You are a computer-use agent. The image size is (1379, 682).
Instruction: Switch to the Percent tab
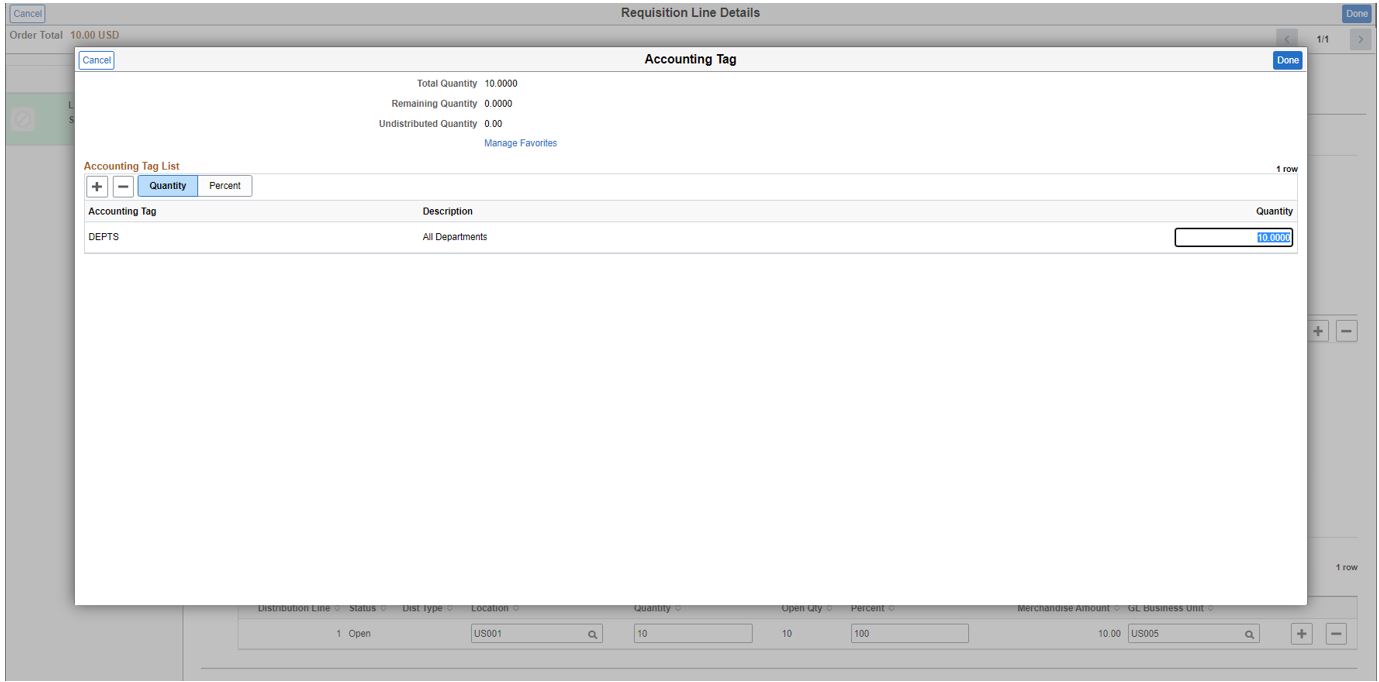pyautogui.click(x=224, y=185)
